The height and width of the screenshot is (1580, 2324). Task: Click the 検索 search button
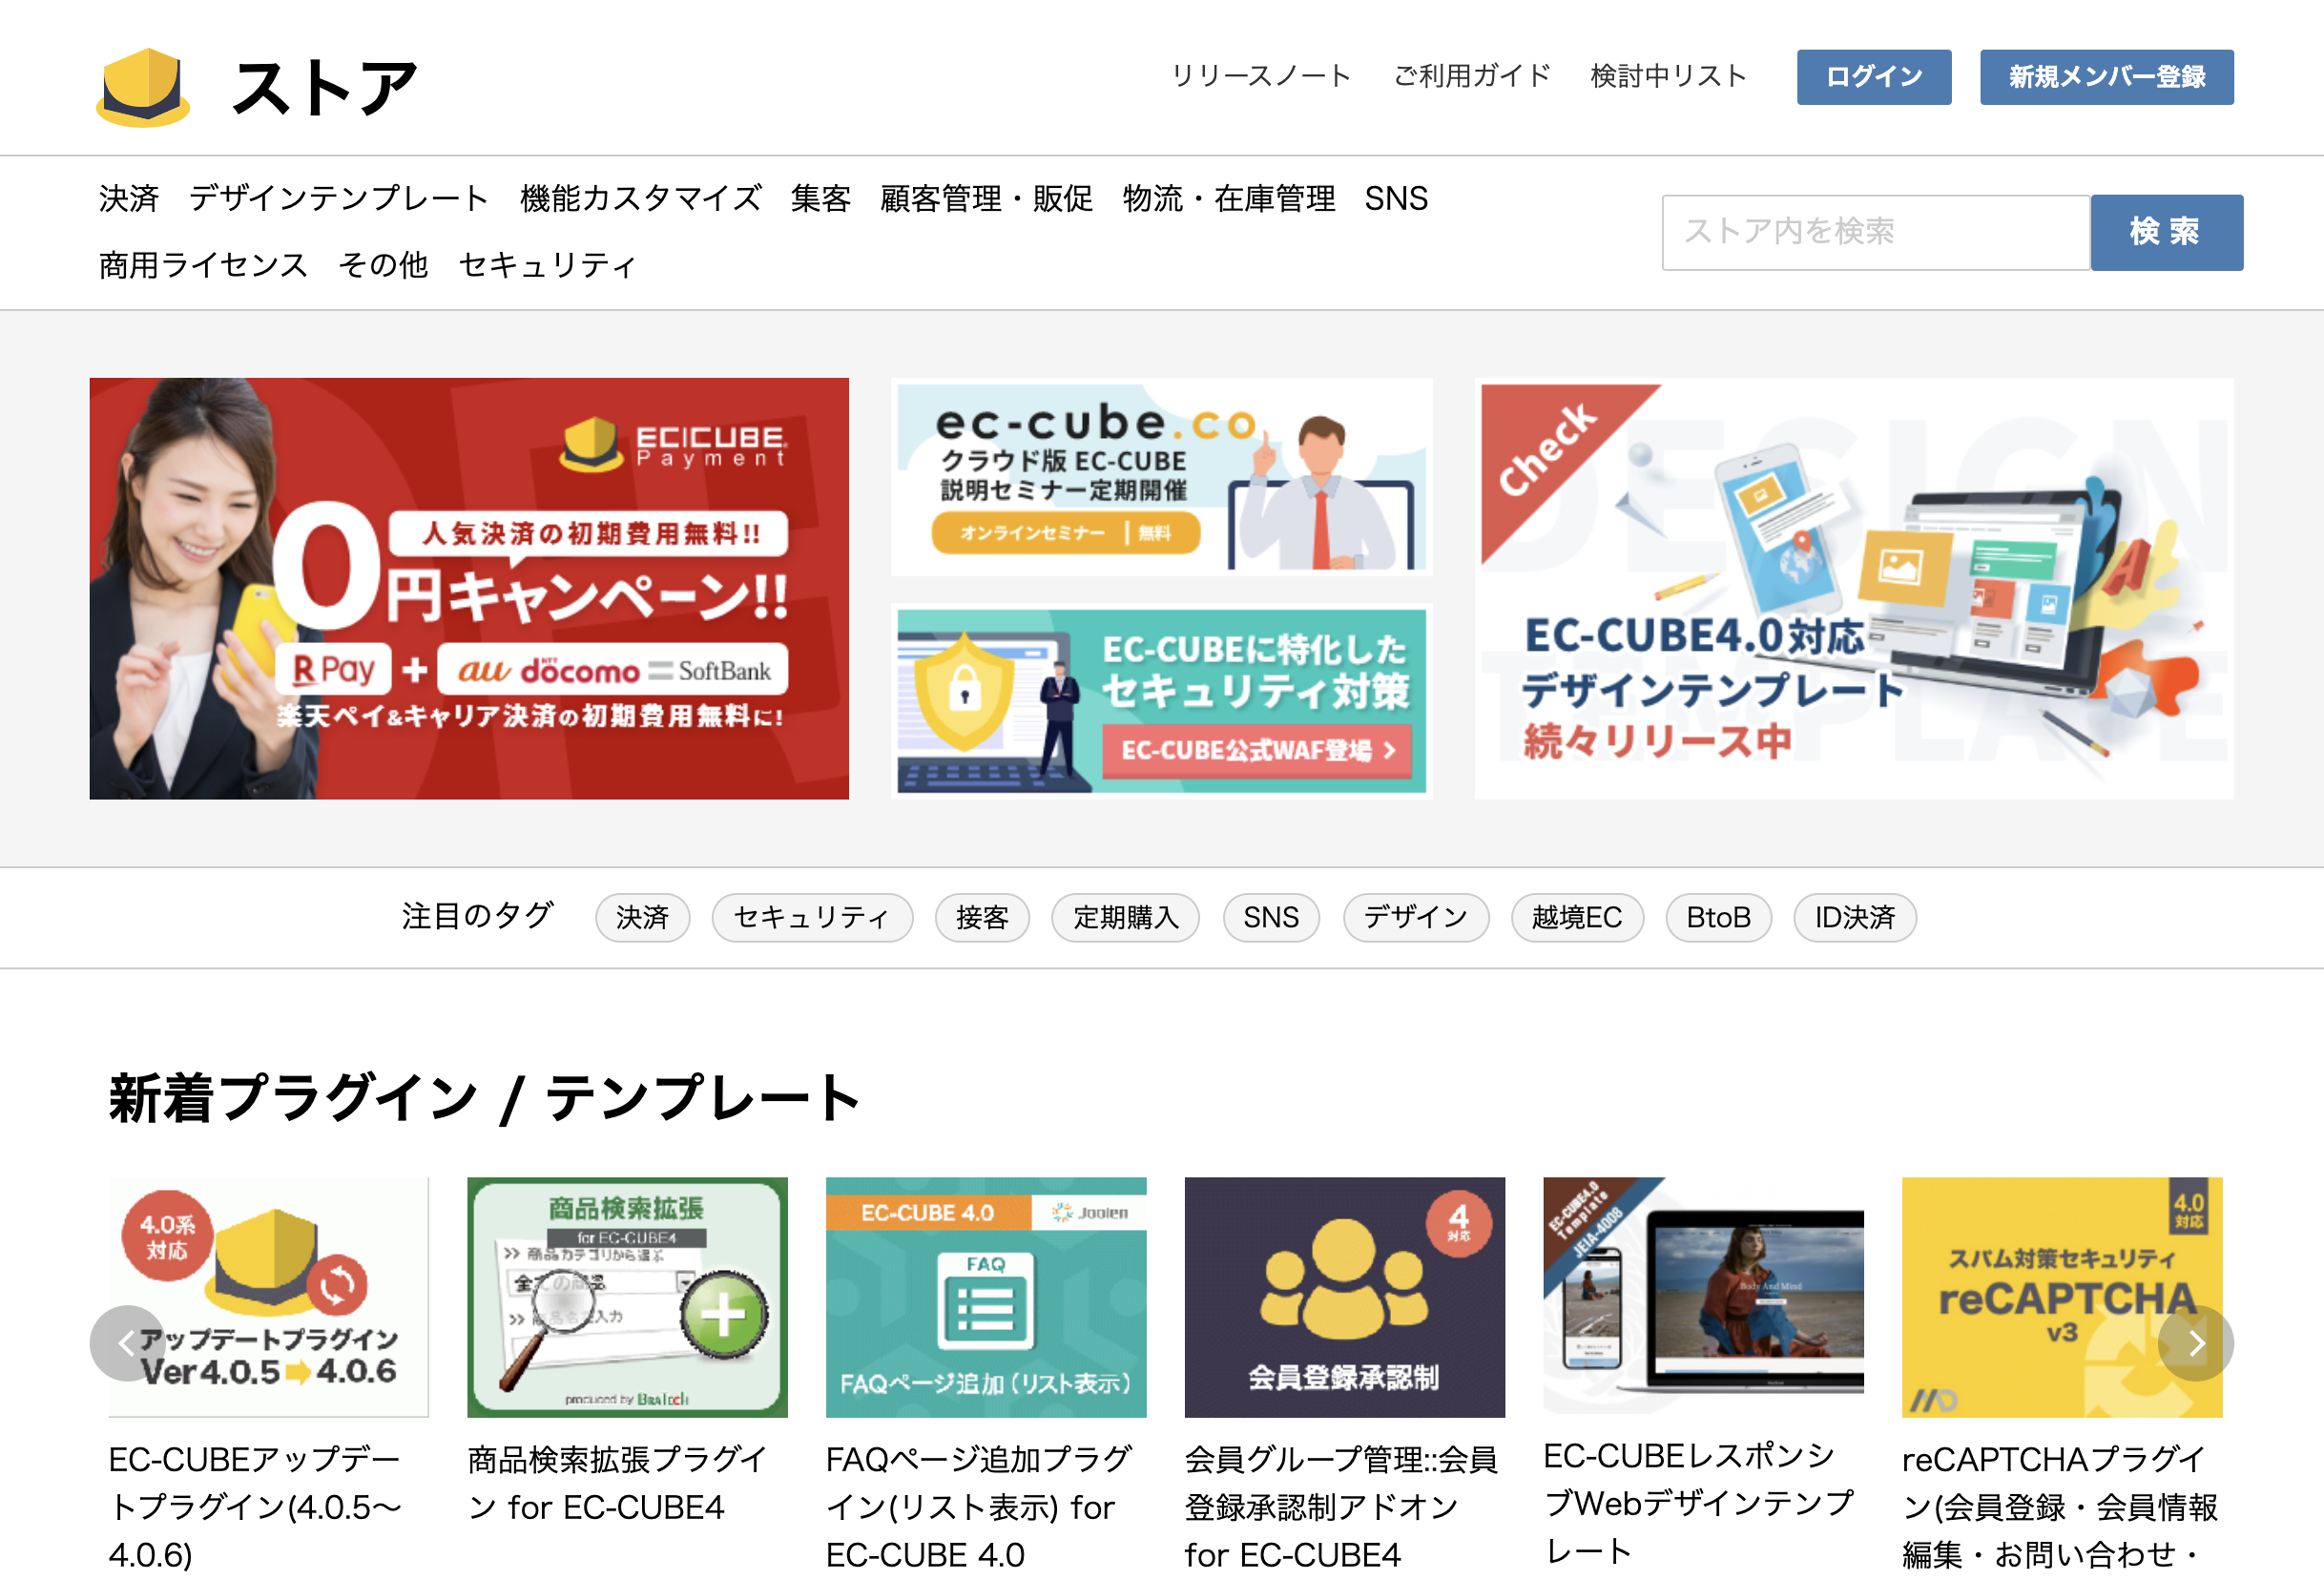(x=2166, y=232)
